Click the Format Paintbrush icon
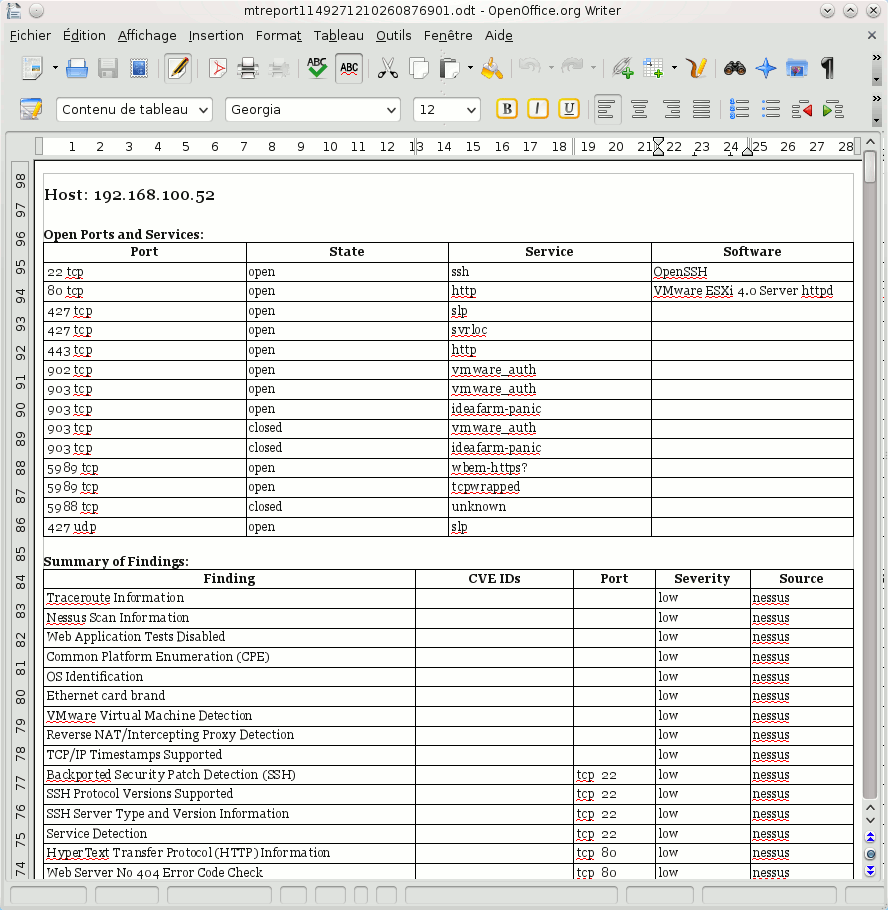The height and width of the screenshot is (910, 888). click(491, 69)
